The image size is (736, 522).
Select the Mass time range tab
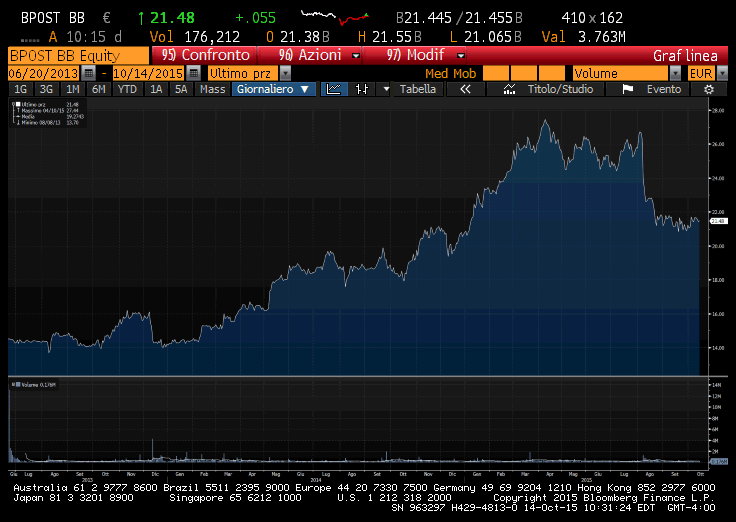click(x=213, y=89)
